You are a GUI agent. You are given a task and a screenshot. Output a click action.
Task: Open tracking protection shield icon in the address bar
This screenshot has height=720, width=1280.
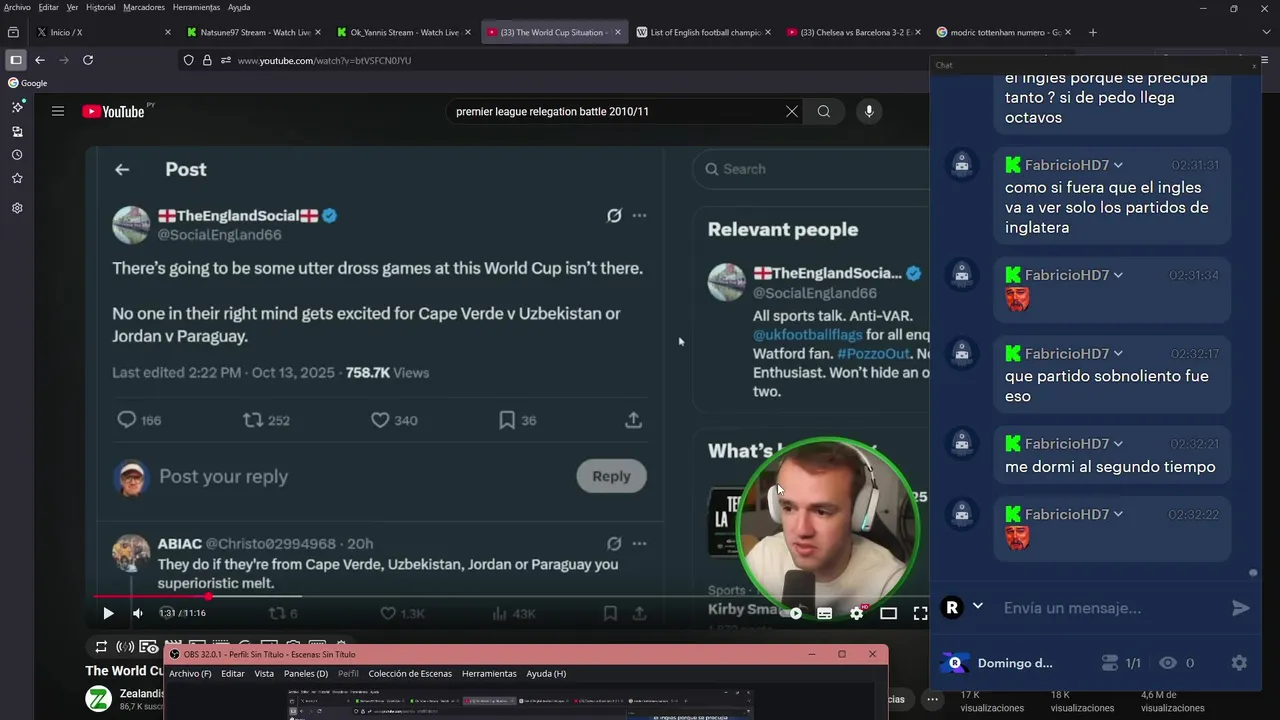(x=188, y=60)
